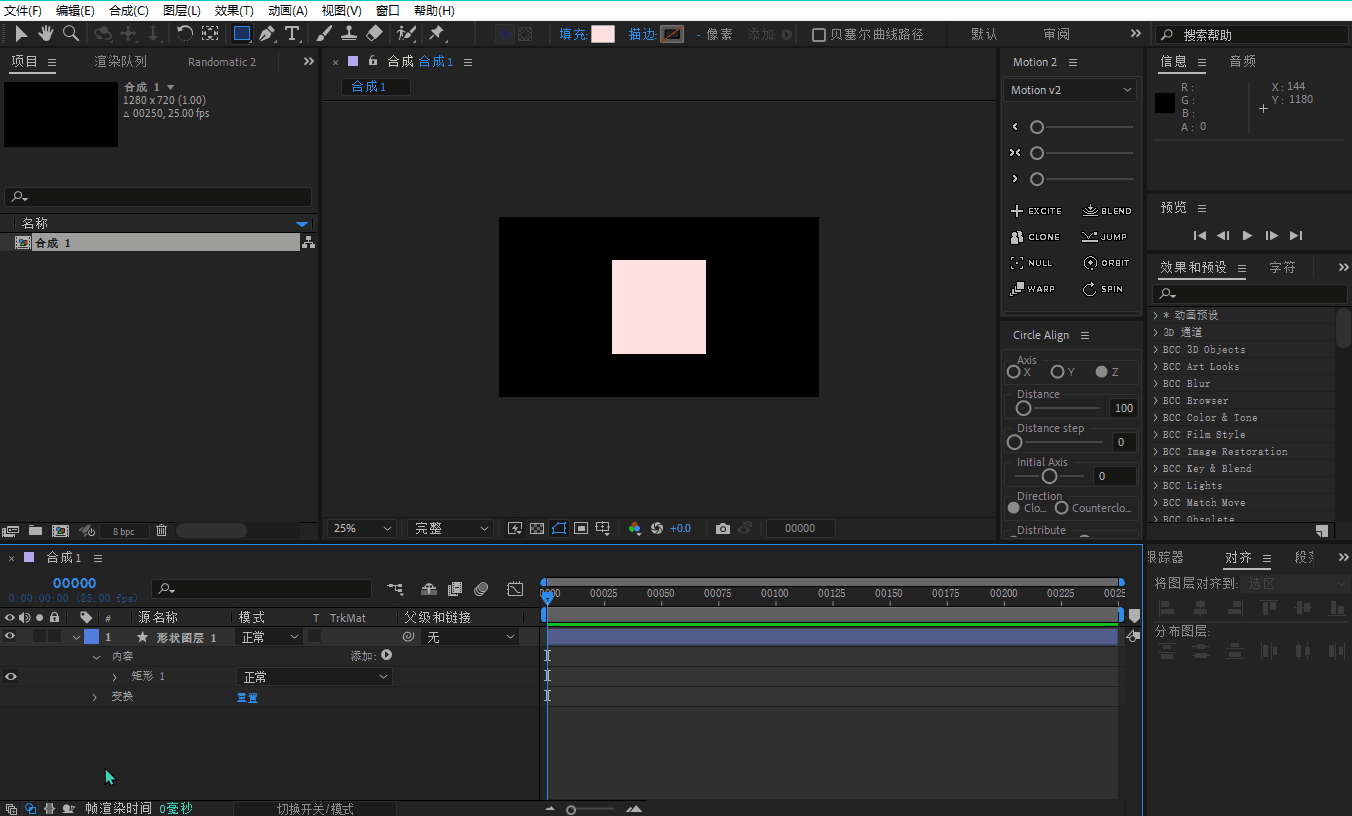Switch to the 字符 tab

point(1282,267)
